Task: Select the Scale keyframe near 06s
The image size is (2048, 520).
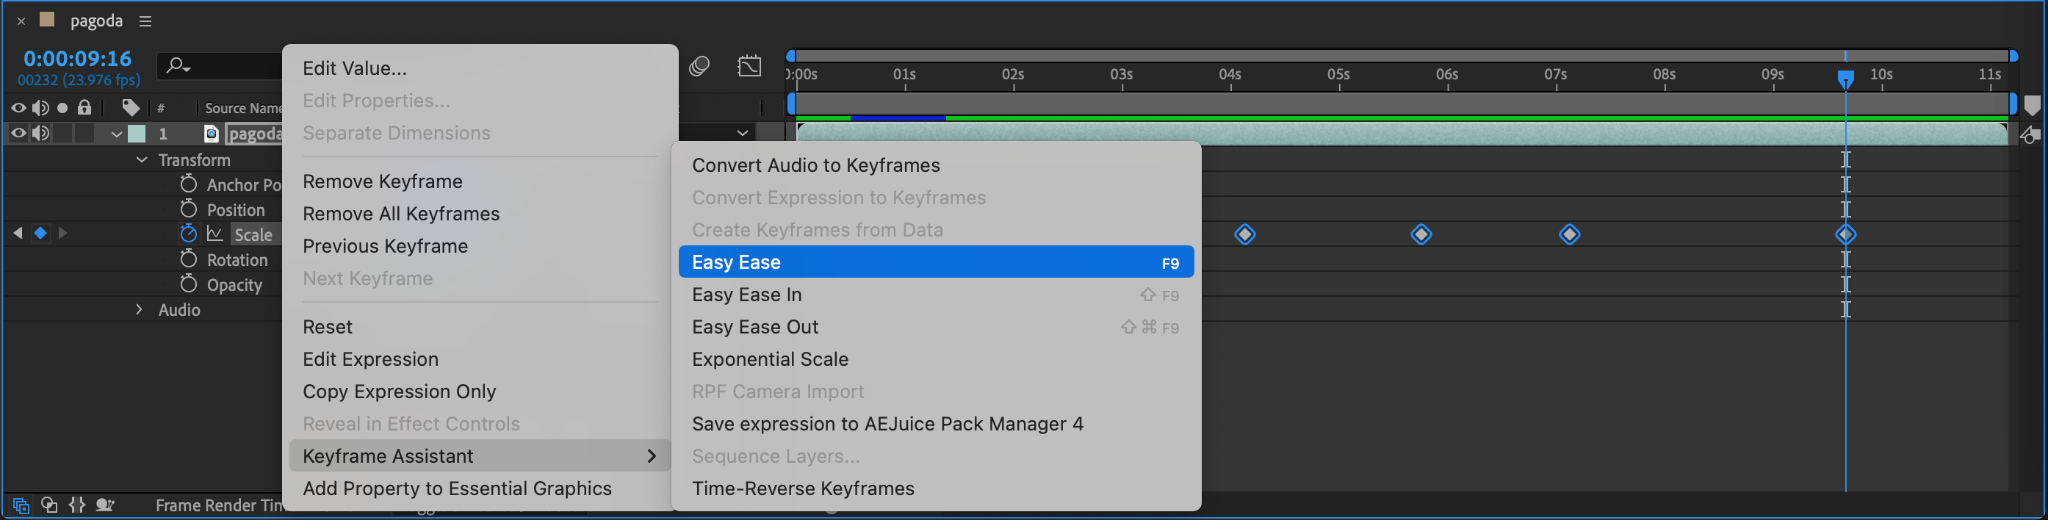Action: [x=1421, y=234]
